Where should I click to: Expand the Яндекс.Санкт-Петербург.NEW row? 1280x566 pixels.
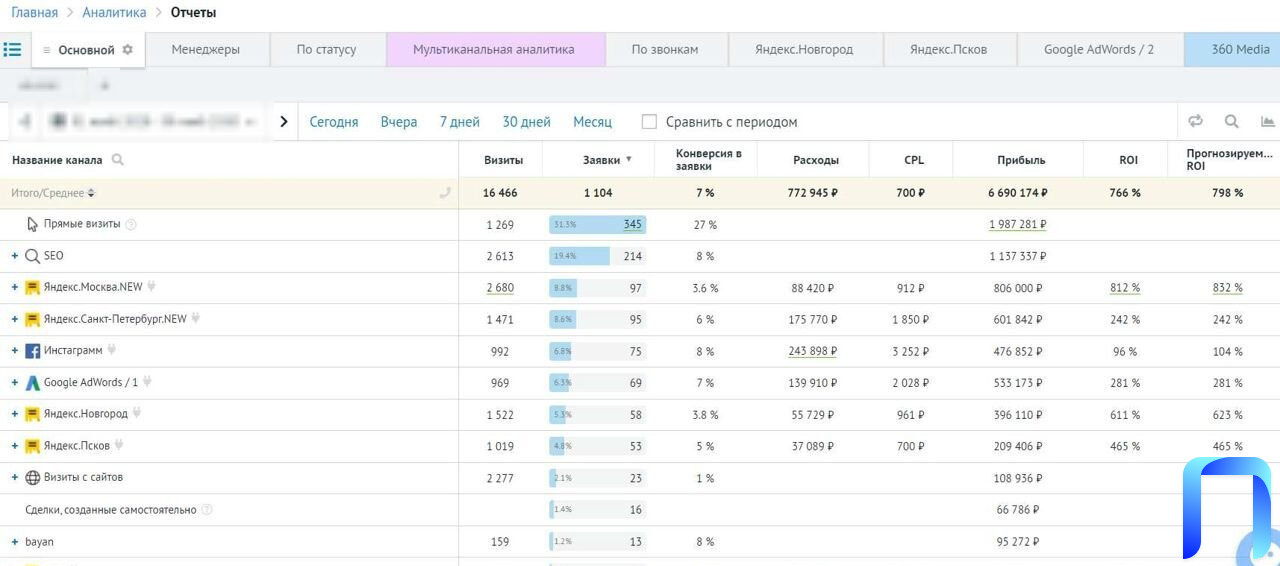[15, 320]
